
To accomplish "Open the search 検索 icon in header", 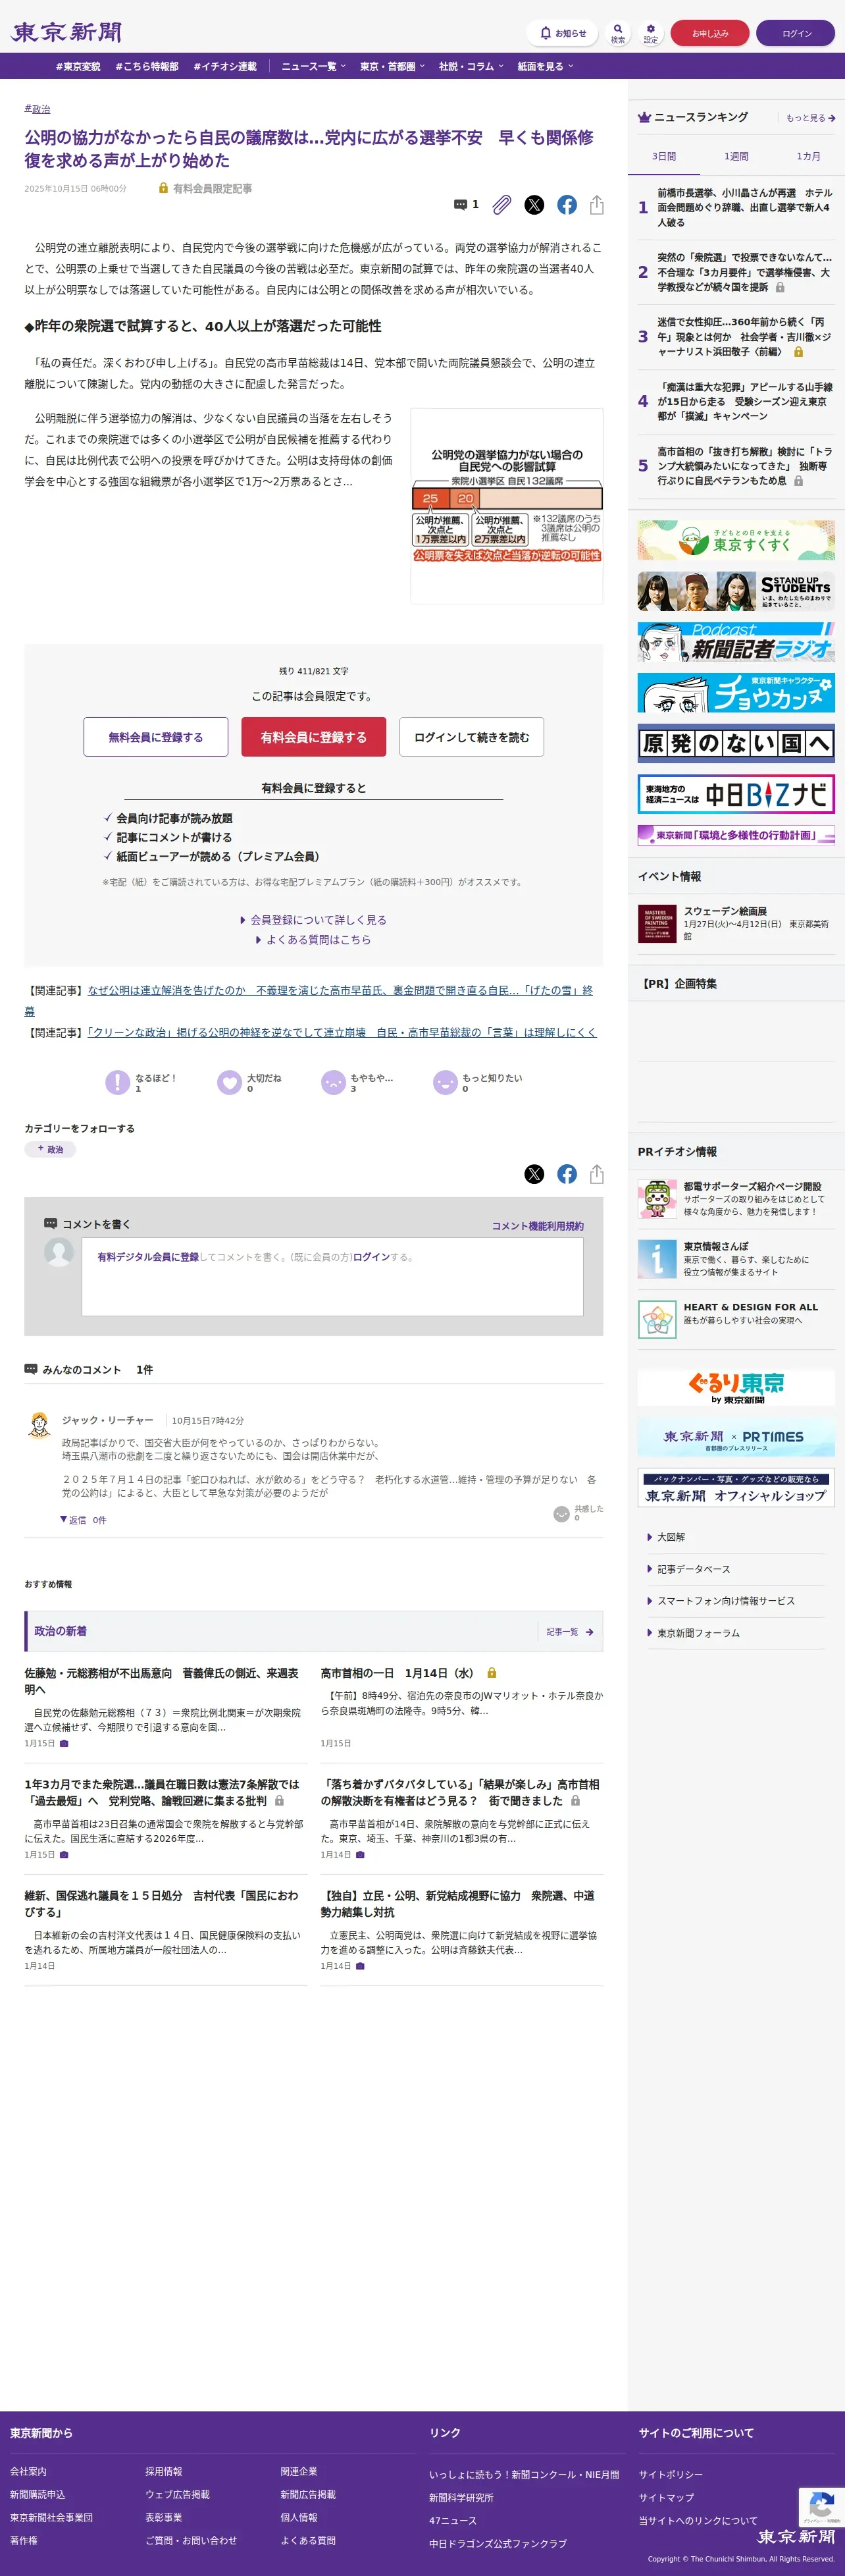I will point(618,33).
